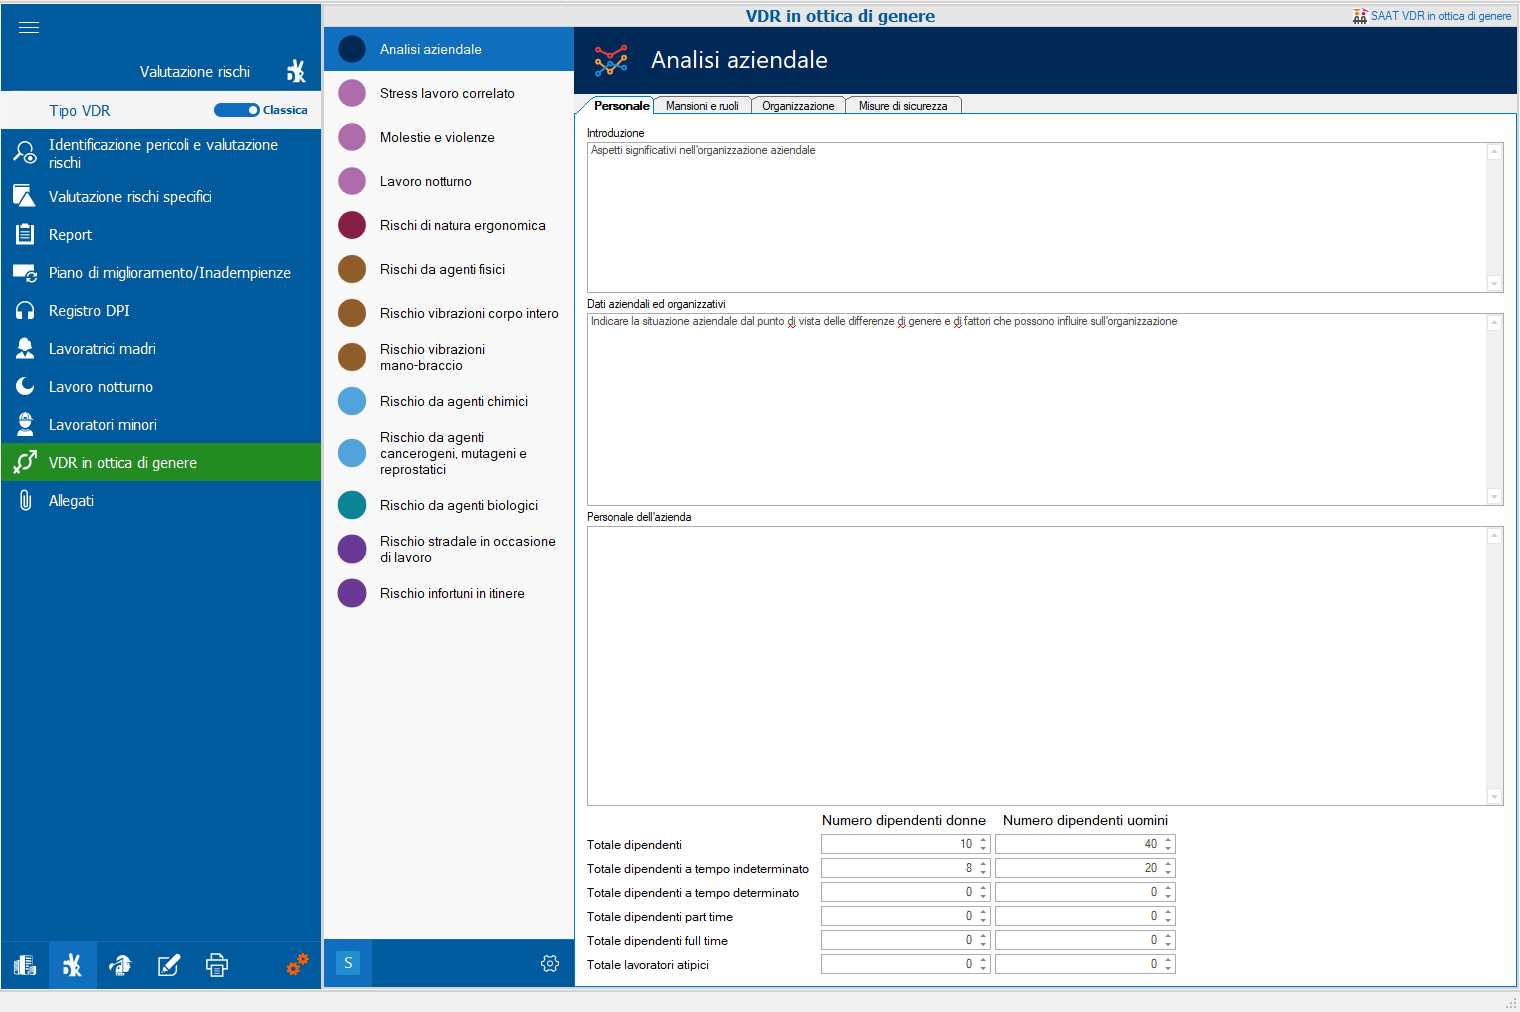Increase total women employees with the up arrow
This screenshot has height=1012, width=1520.
tap(984, 840)
